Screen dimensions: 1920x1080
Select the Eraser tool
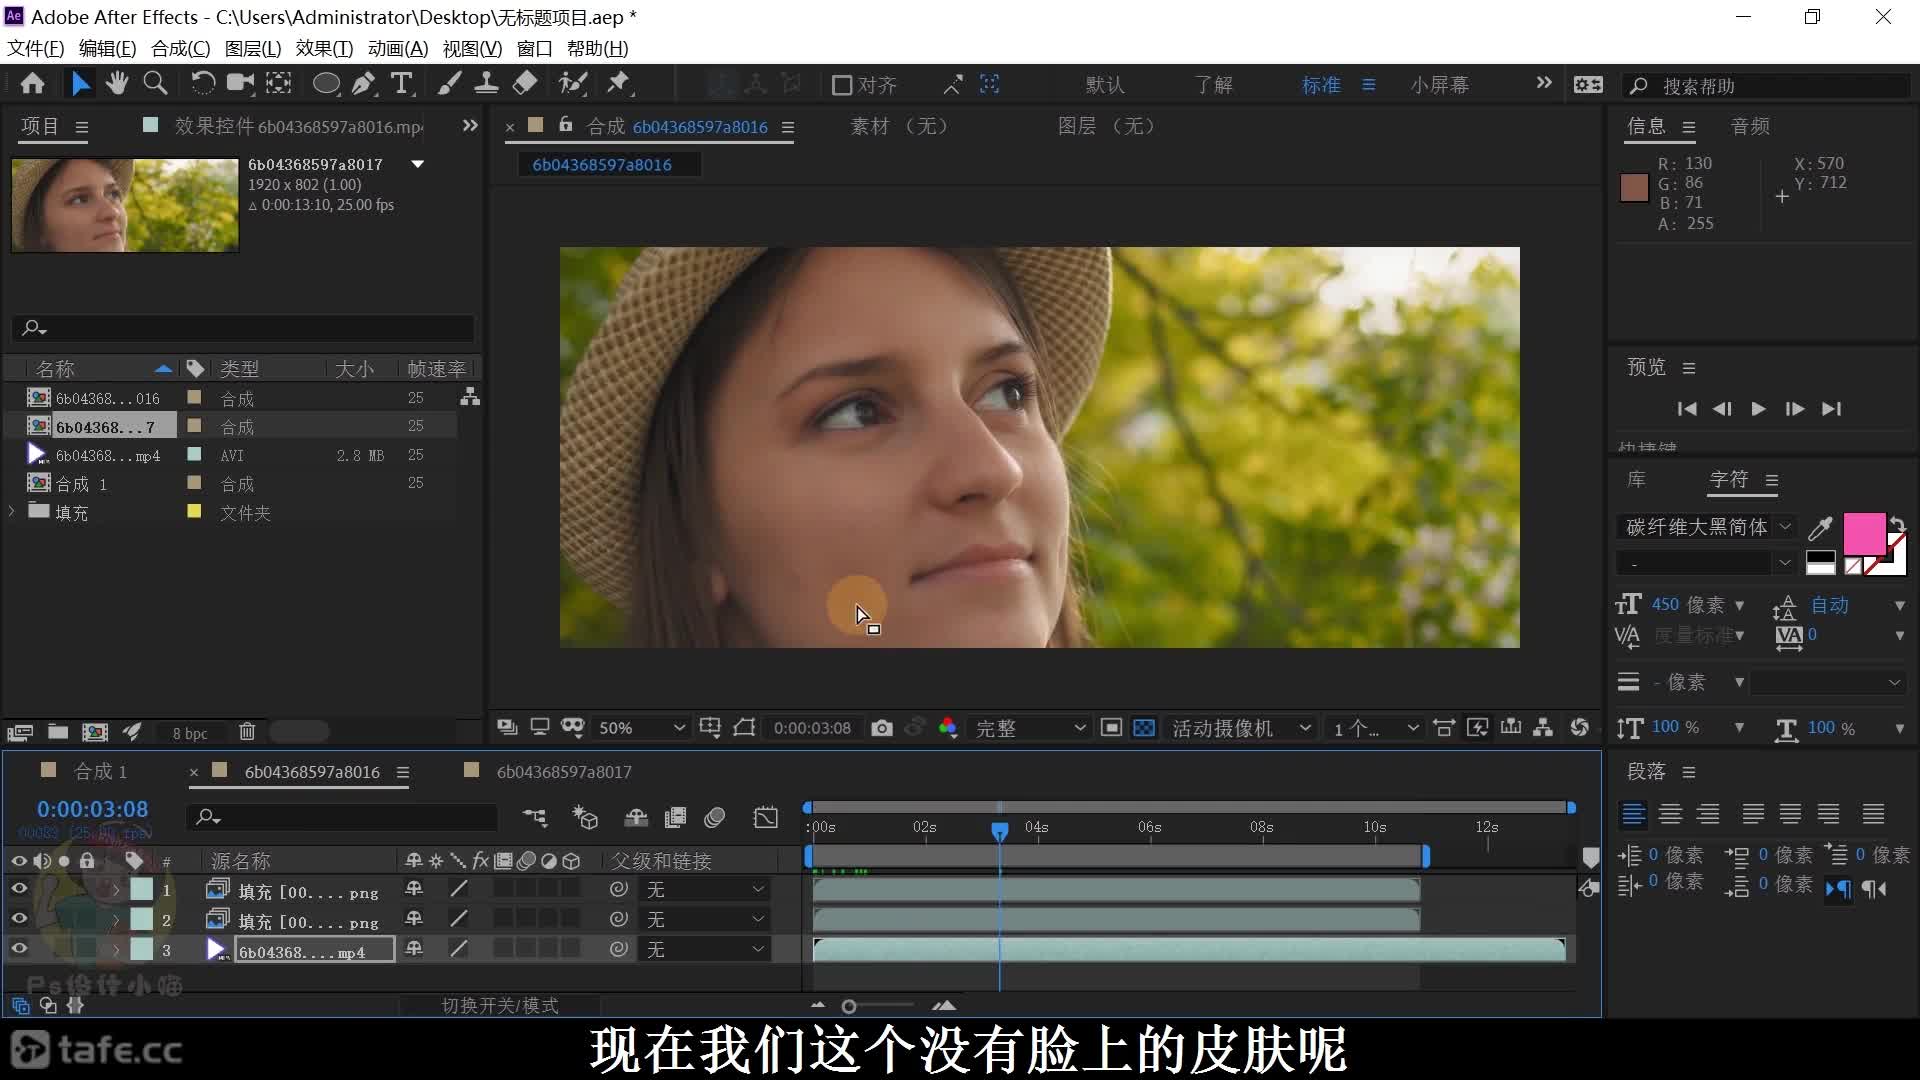[x=525, y=84]
